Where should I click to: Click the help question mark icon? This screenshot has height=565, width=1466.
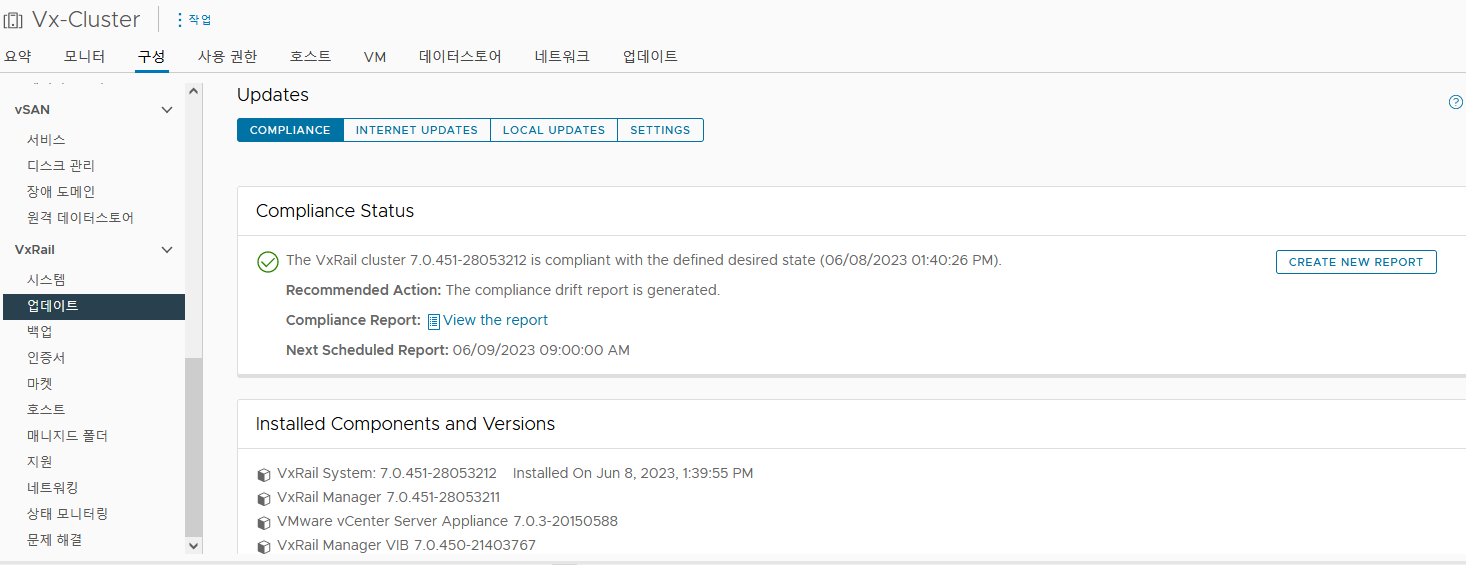point(1456,102)
